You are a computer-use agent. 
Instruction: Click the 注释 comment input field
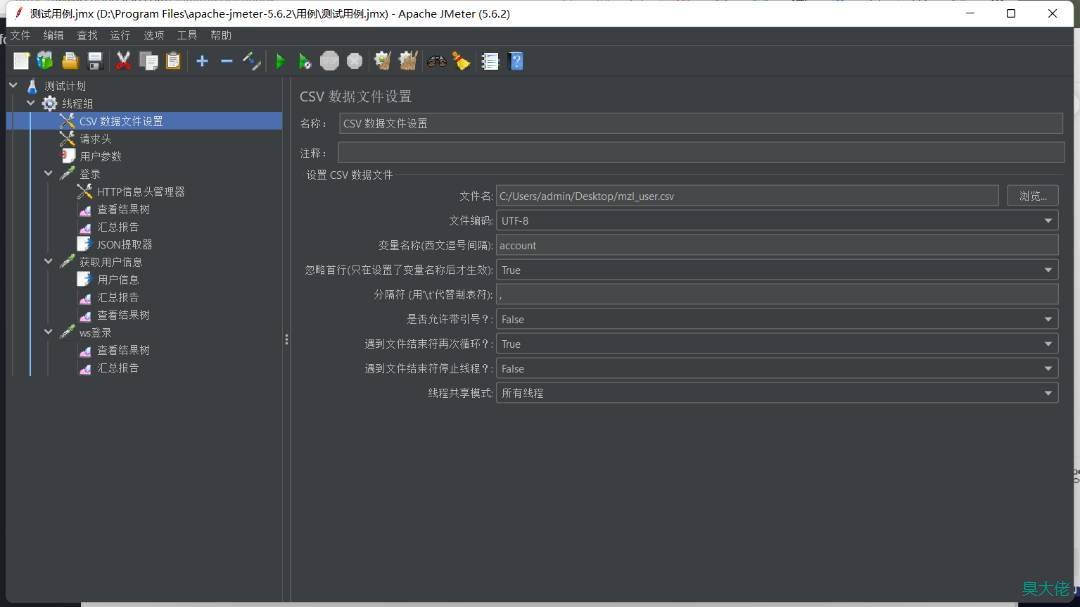(700, 153)
